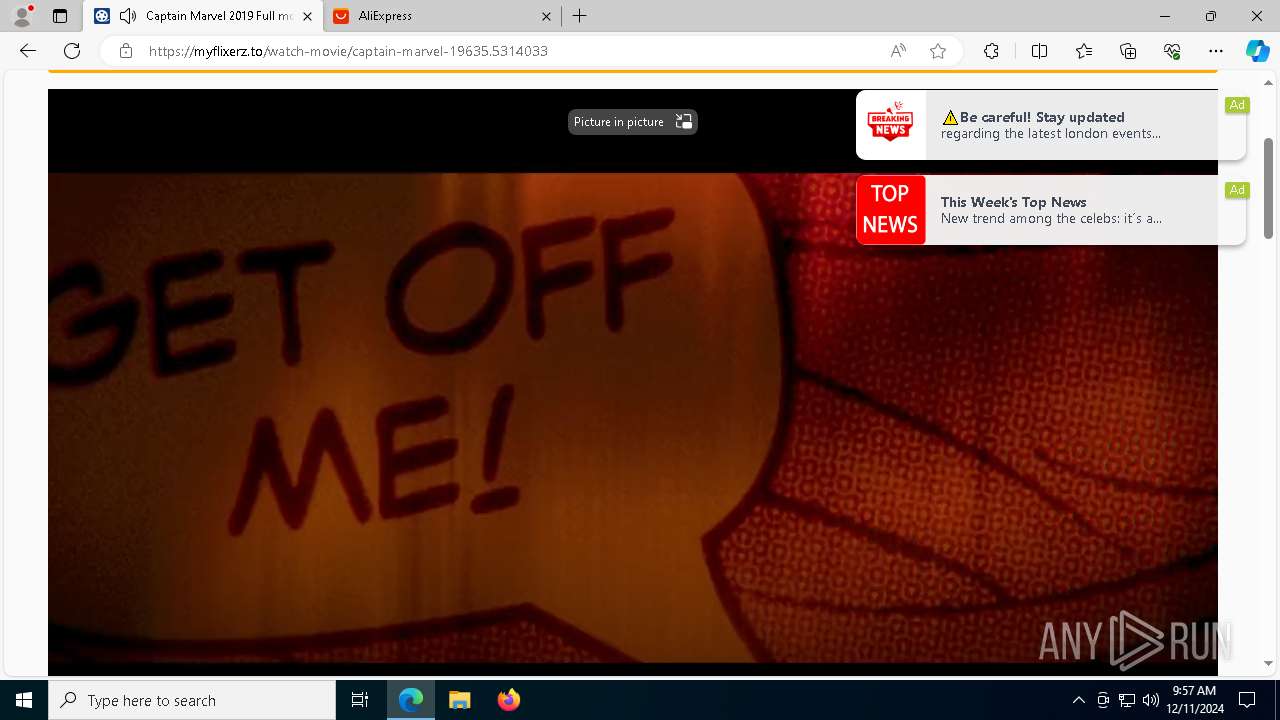Open the Top News ad thumbnail
The image size is (1280, 720).
[x=891, y=210]
